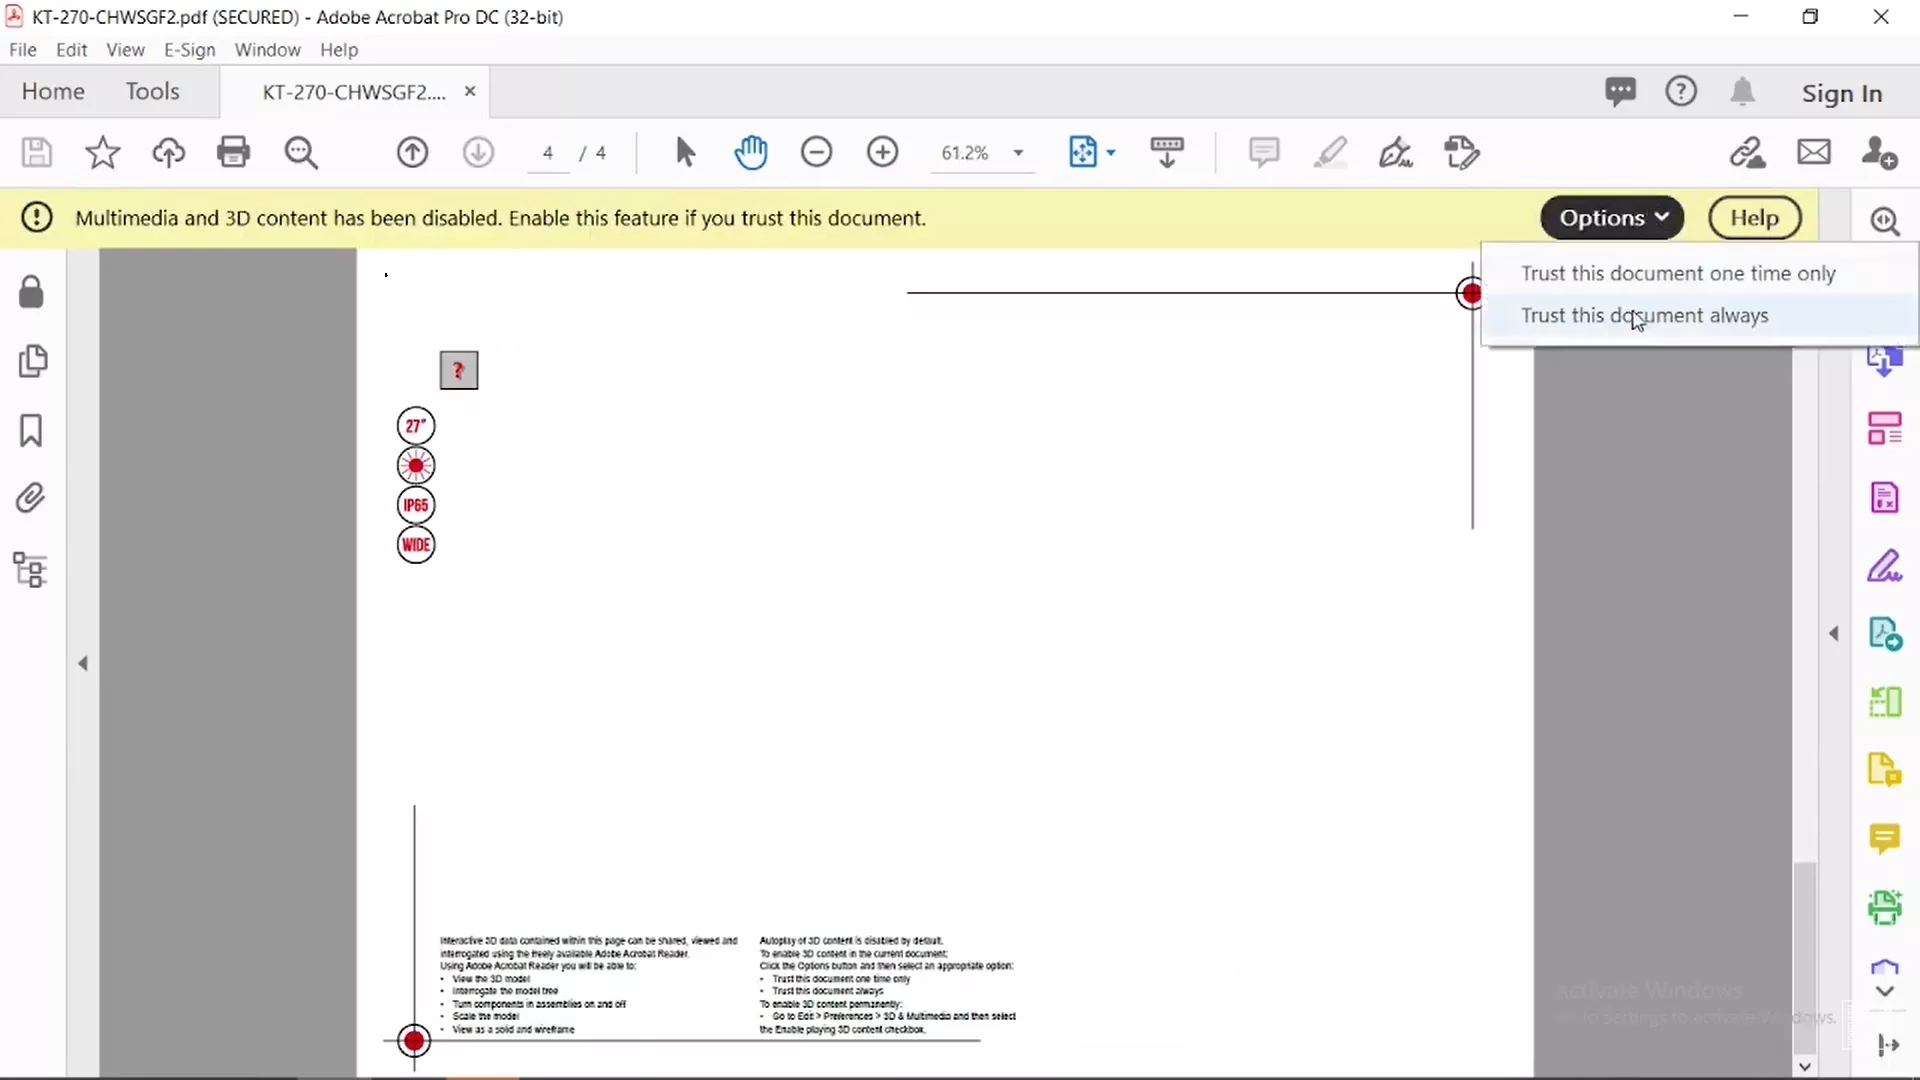
Task: Open the Options dropdown on warning bar
Action: [x=1612, y=218]
